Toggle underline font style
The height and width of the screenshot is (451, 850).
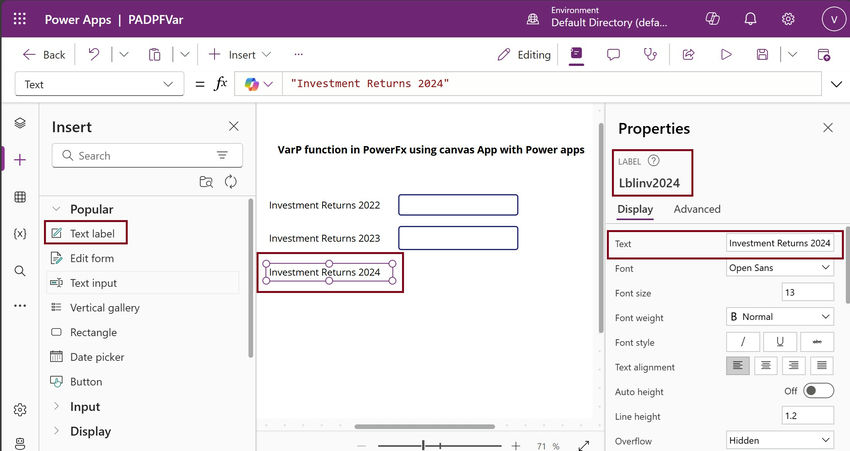780,342
